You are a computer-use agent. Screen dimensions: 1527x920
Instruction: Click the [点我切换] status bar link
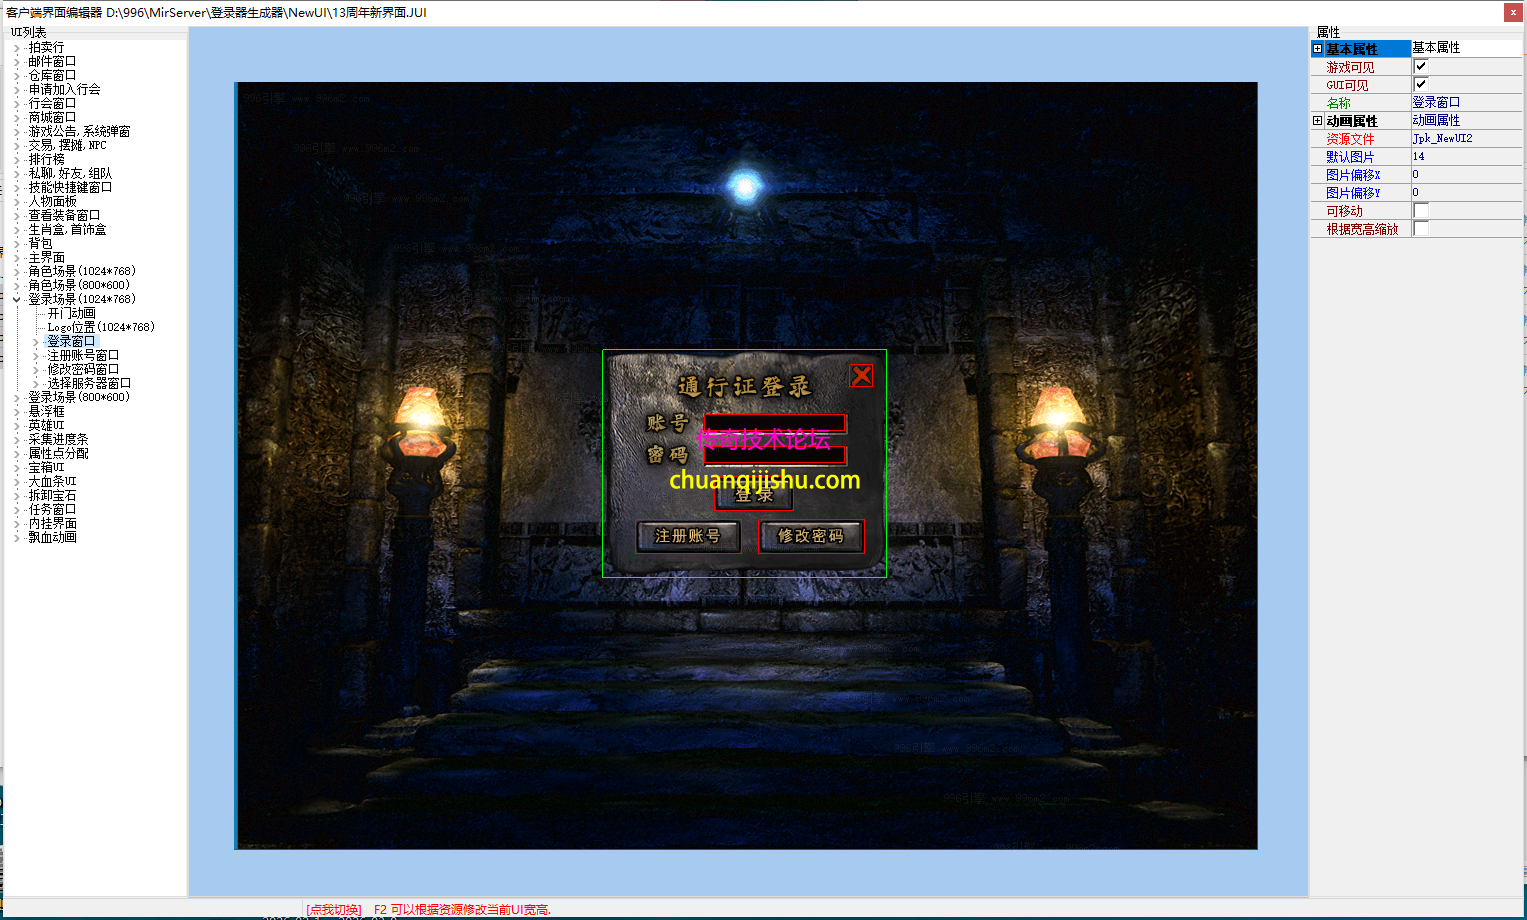click(x=334, y=909)
